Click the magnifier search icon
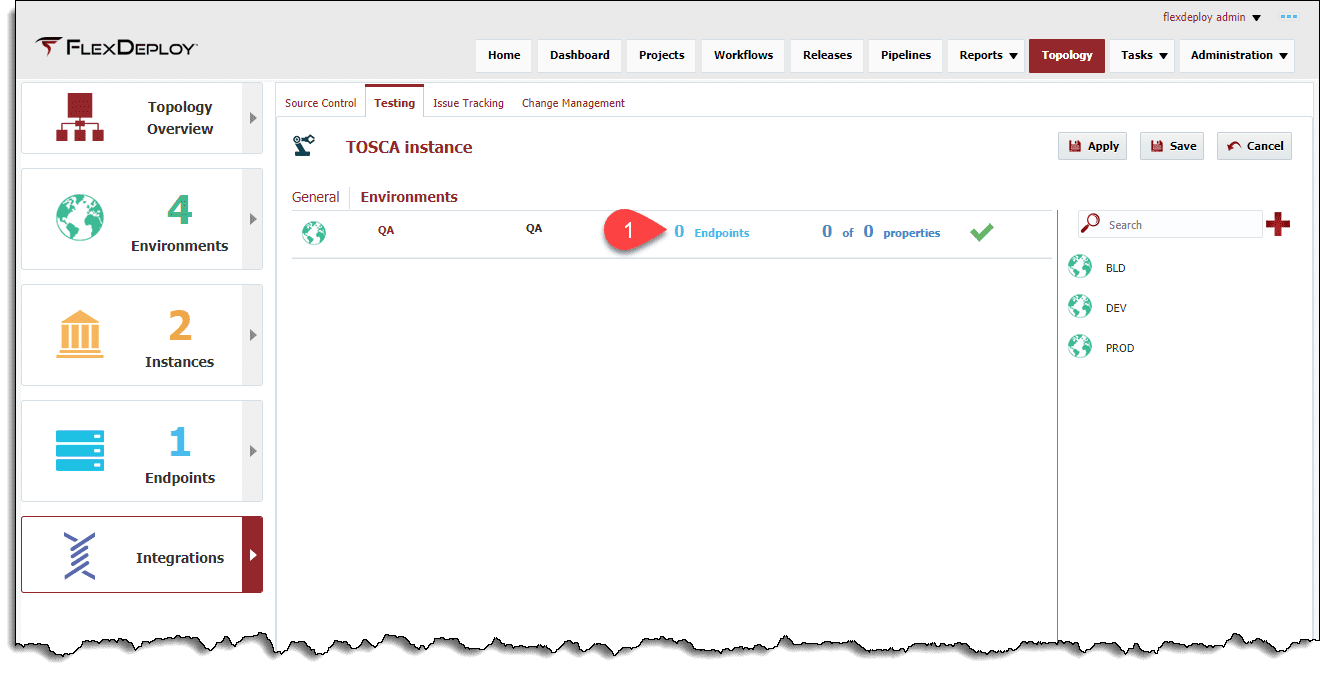The width and height of the screenshot is (1320, 678). click(1091, 224)
